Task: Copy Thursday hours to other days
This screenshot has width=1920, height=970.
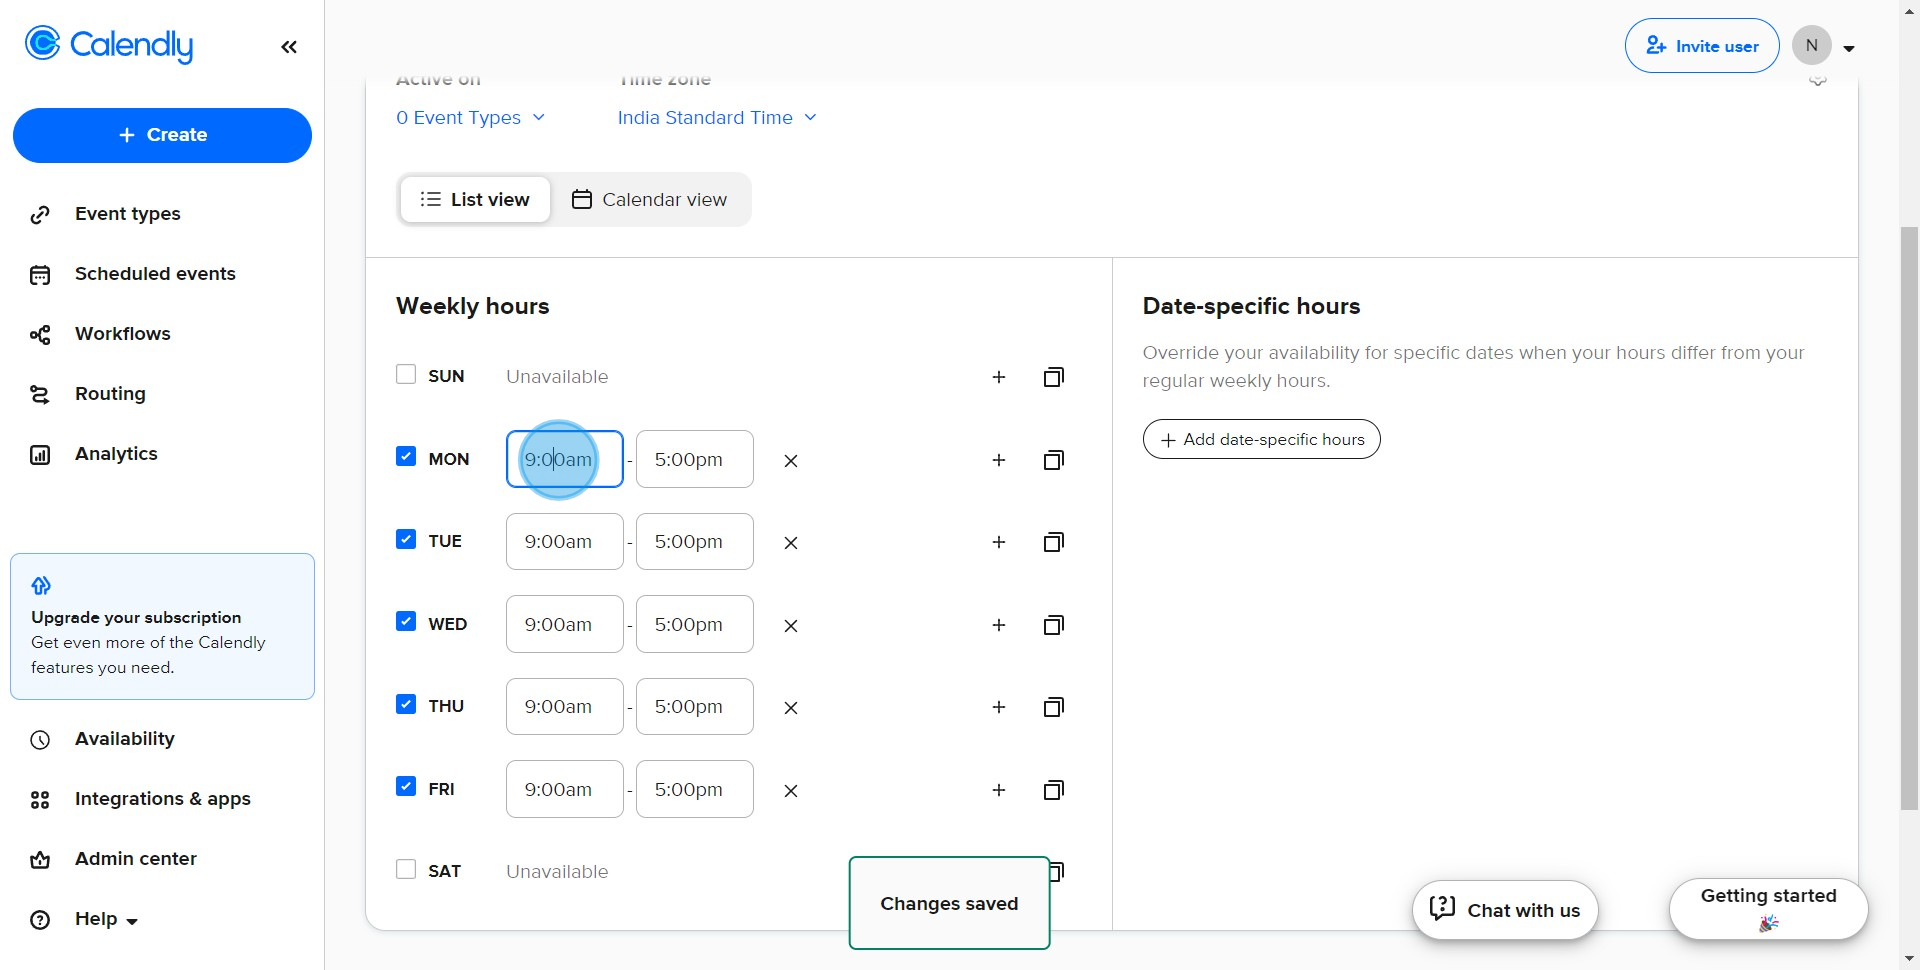Action: tap(1053, 707)
